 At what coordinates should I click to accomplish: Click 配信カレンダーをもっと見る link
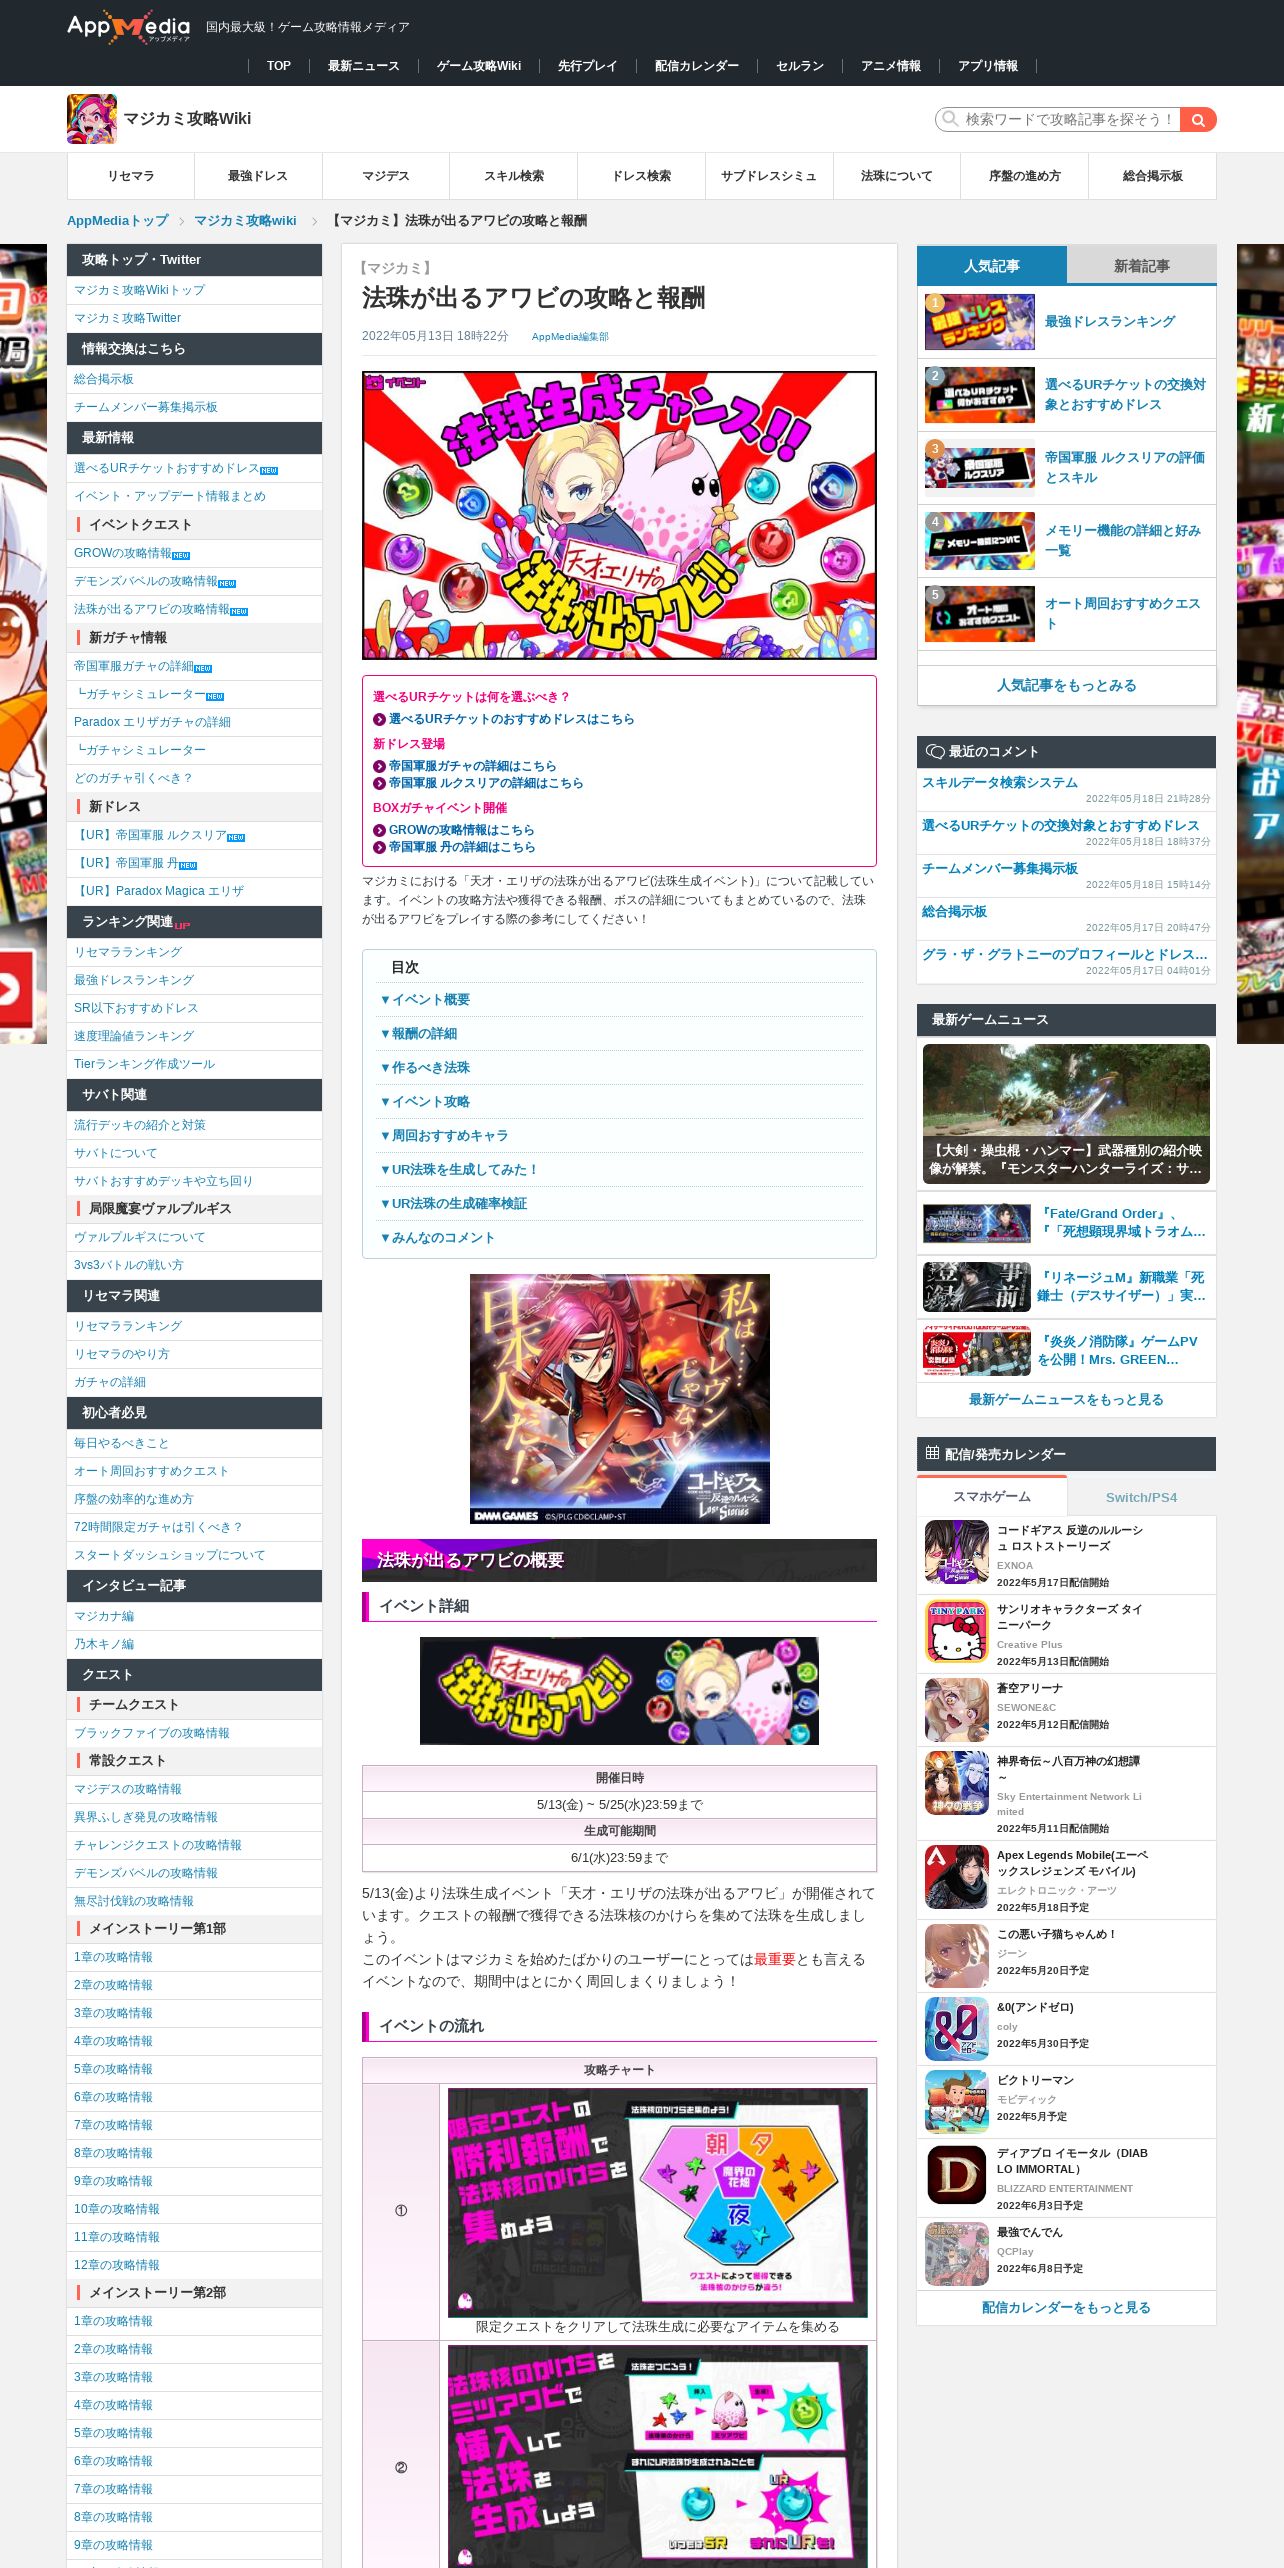click(x=1066, y=2308)
